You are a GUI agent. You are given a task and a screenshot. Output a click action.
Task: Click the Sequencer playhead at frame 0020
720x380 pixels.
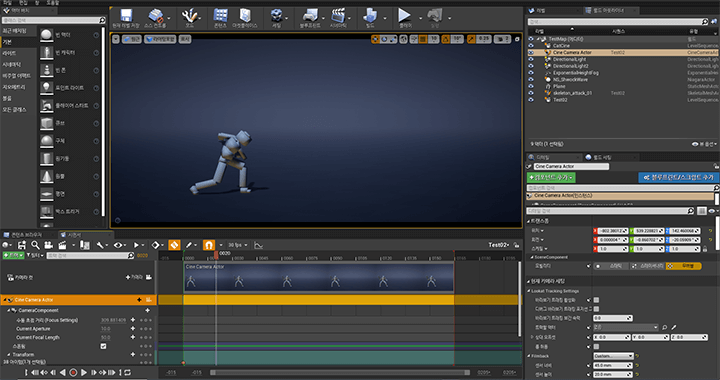pos(216,254)
